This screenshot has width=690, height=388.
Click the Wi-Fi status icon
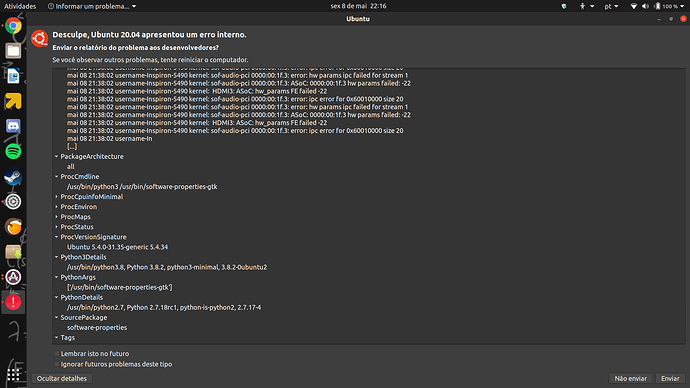point(633,6)
